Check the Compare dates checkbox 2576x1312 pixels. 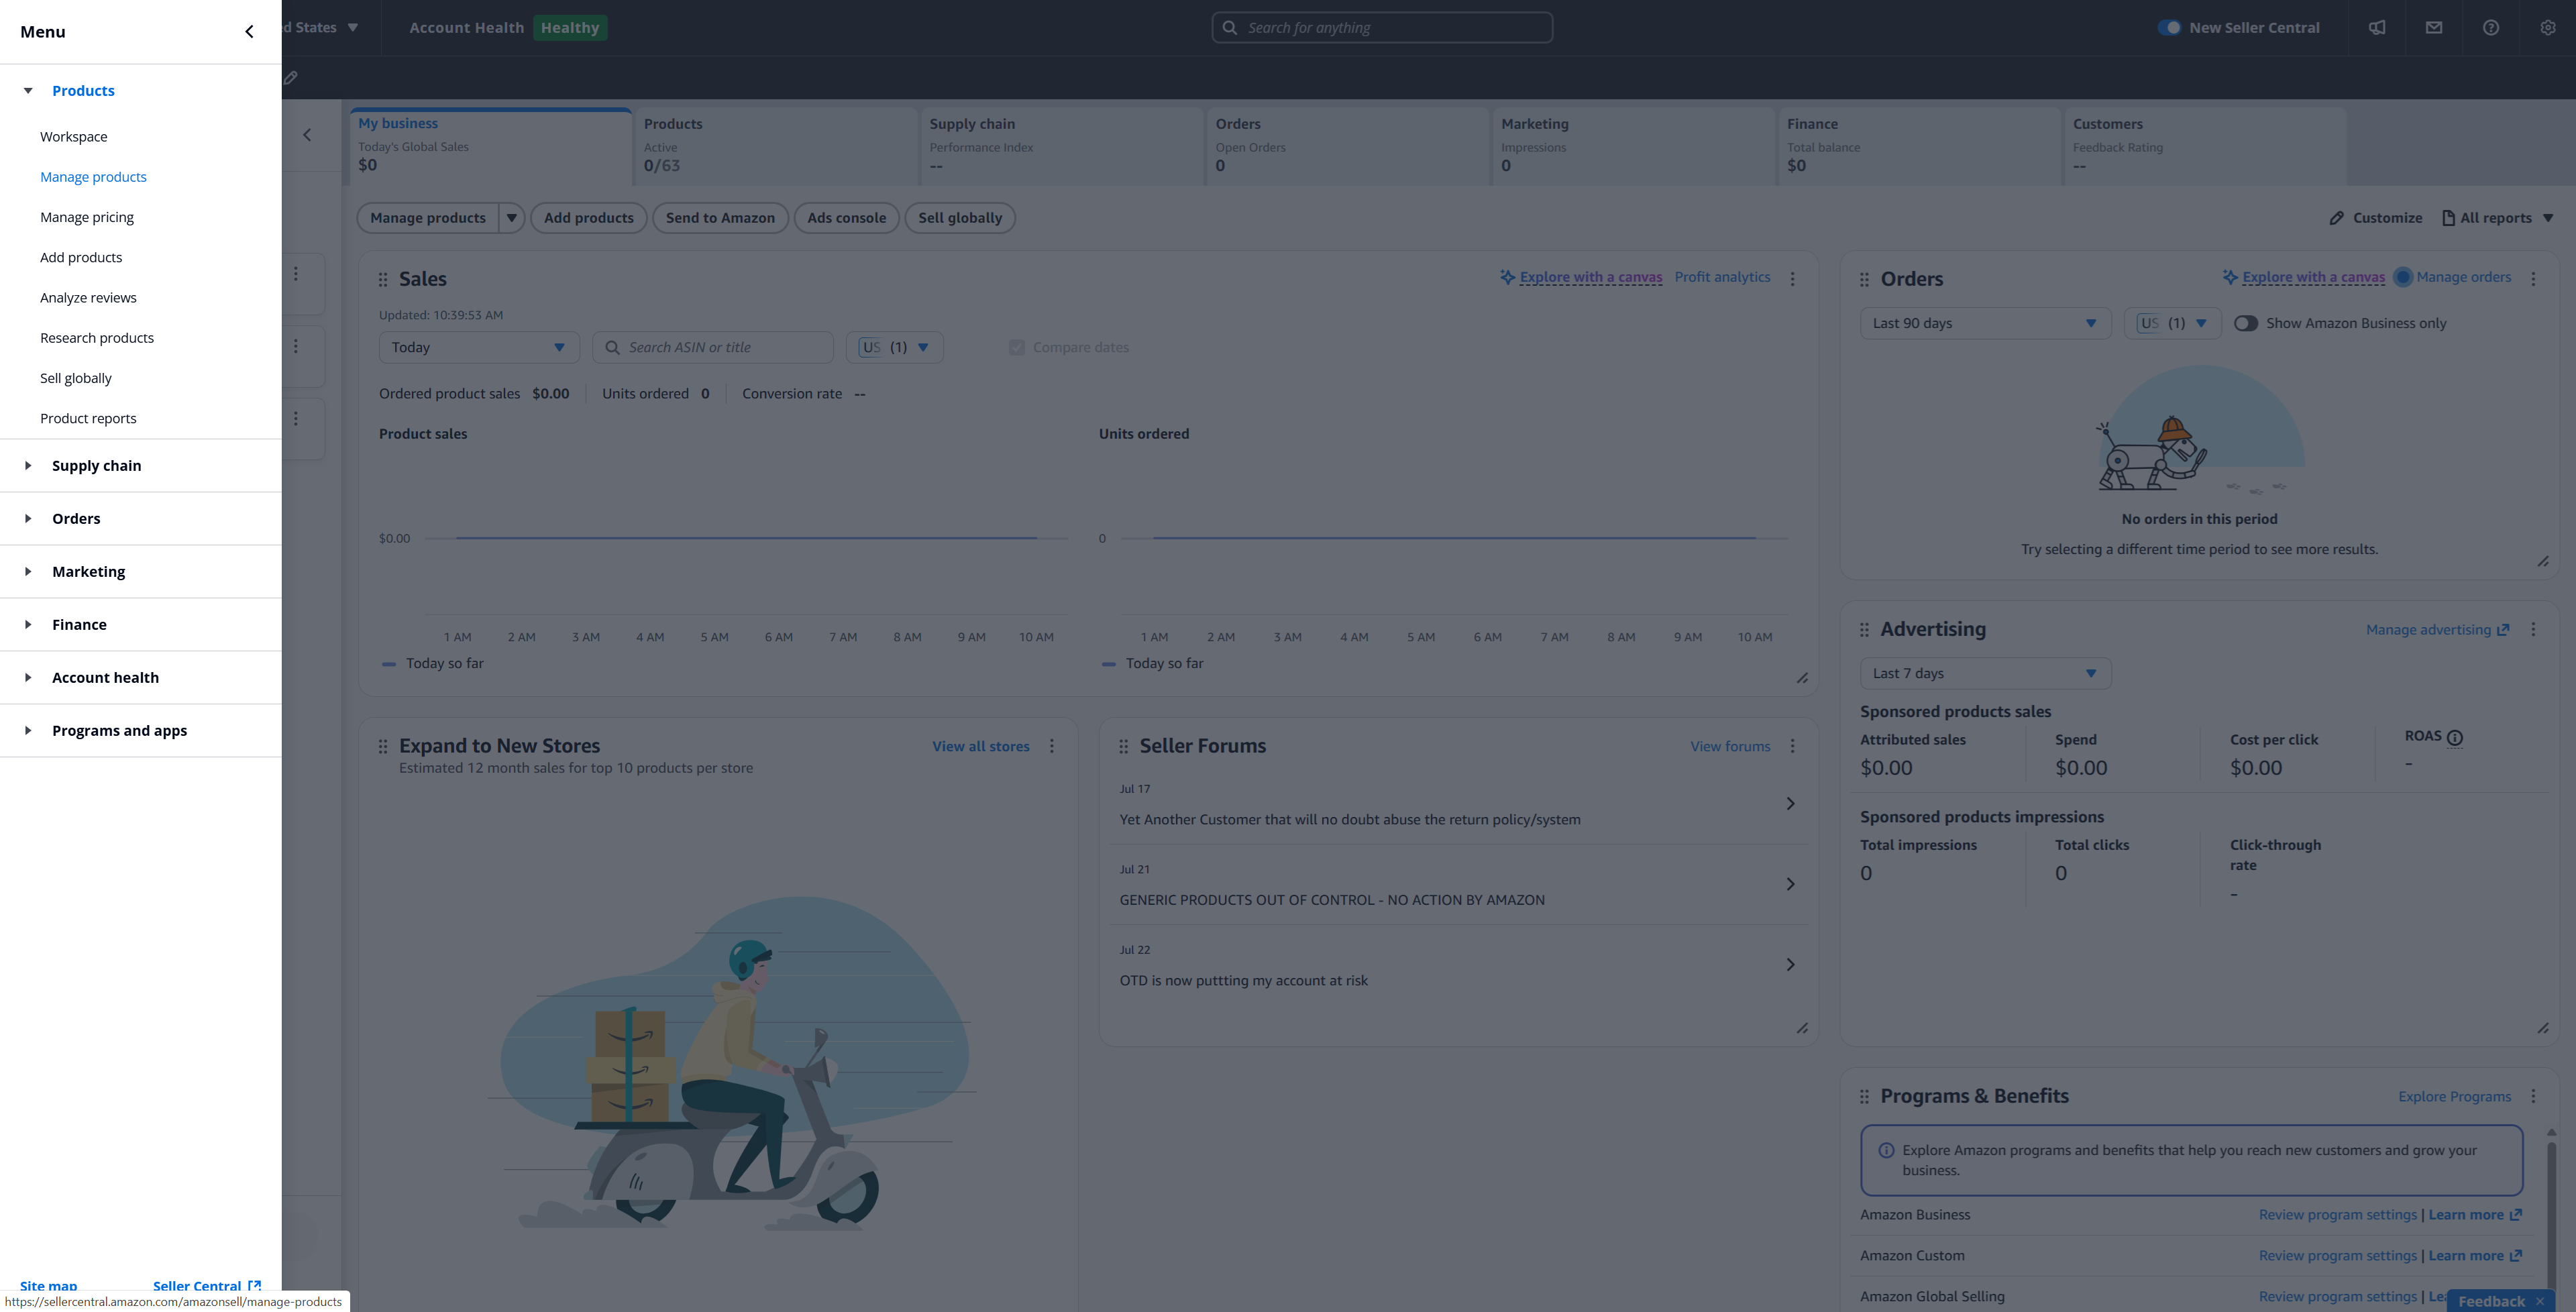[x=1017, y=347]
